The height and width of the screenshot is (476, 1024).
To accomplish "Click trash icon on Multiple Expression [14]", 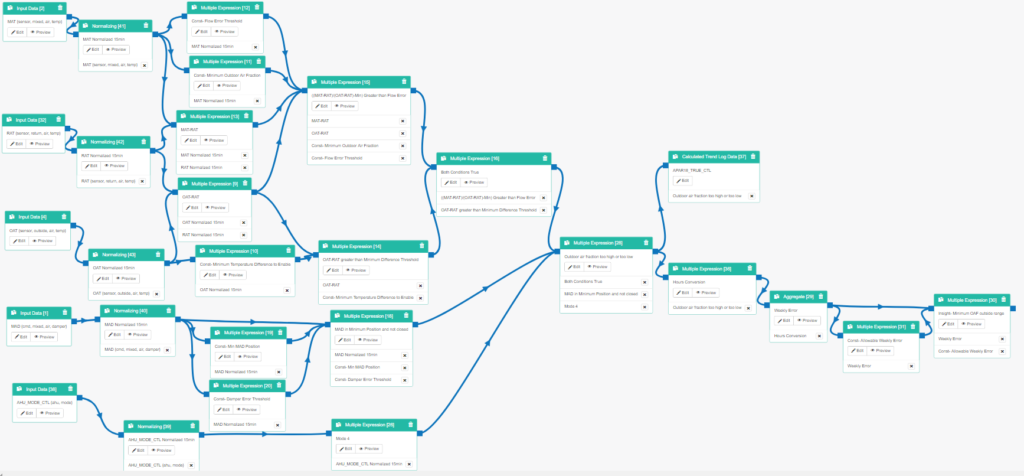I will pyautogui.click(x=422, y=246).
